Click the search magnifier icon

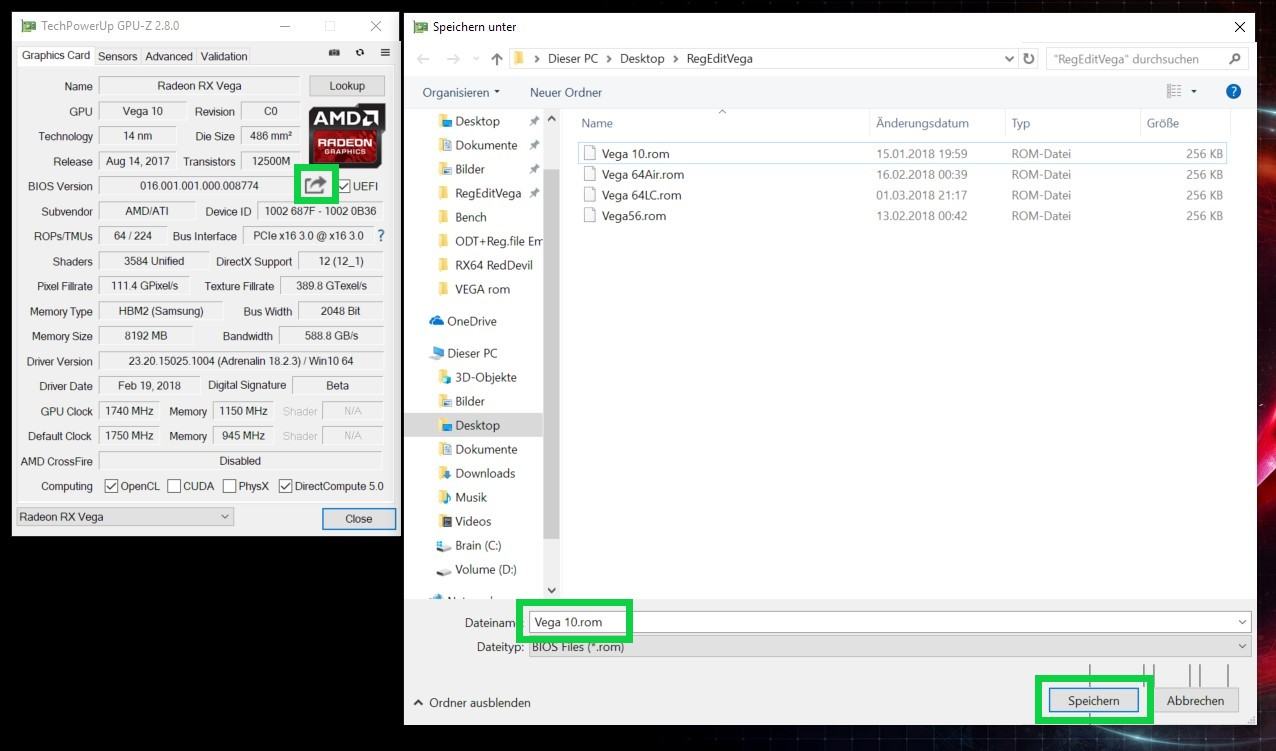[1235, 59]
